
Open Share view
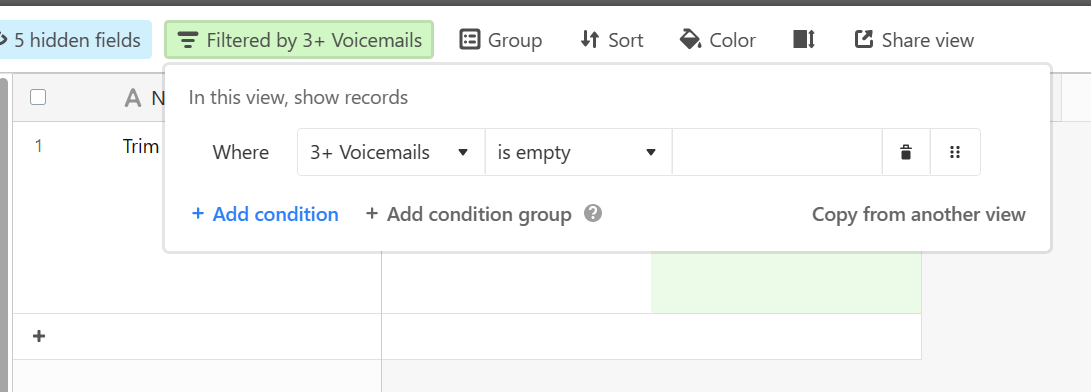tap(914, 40)
